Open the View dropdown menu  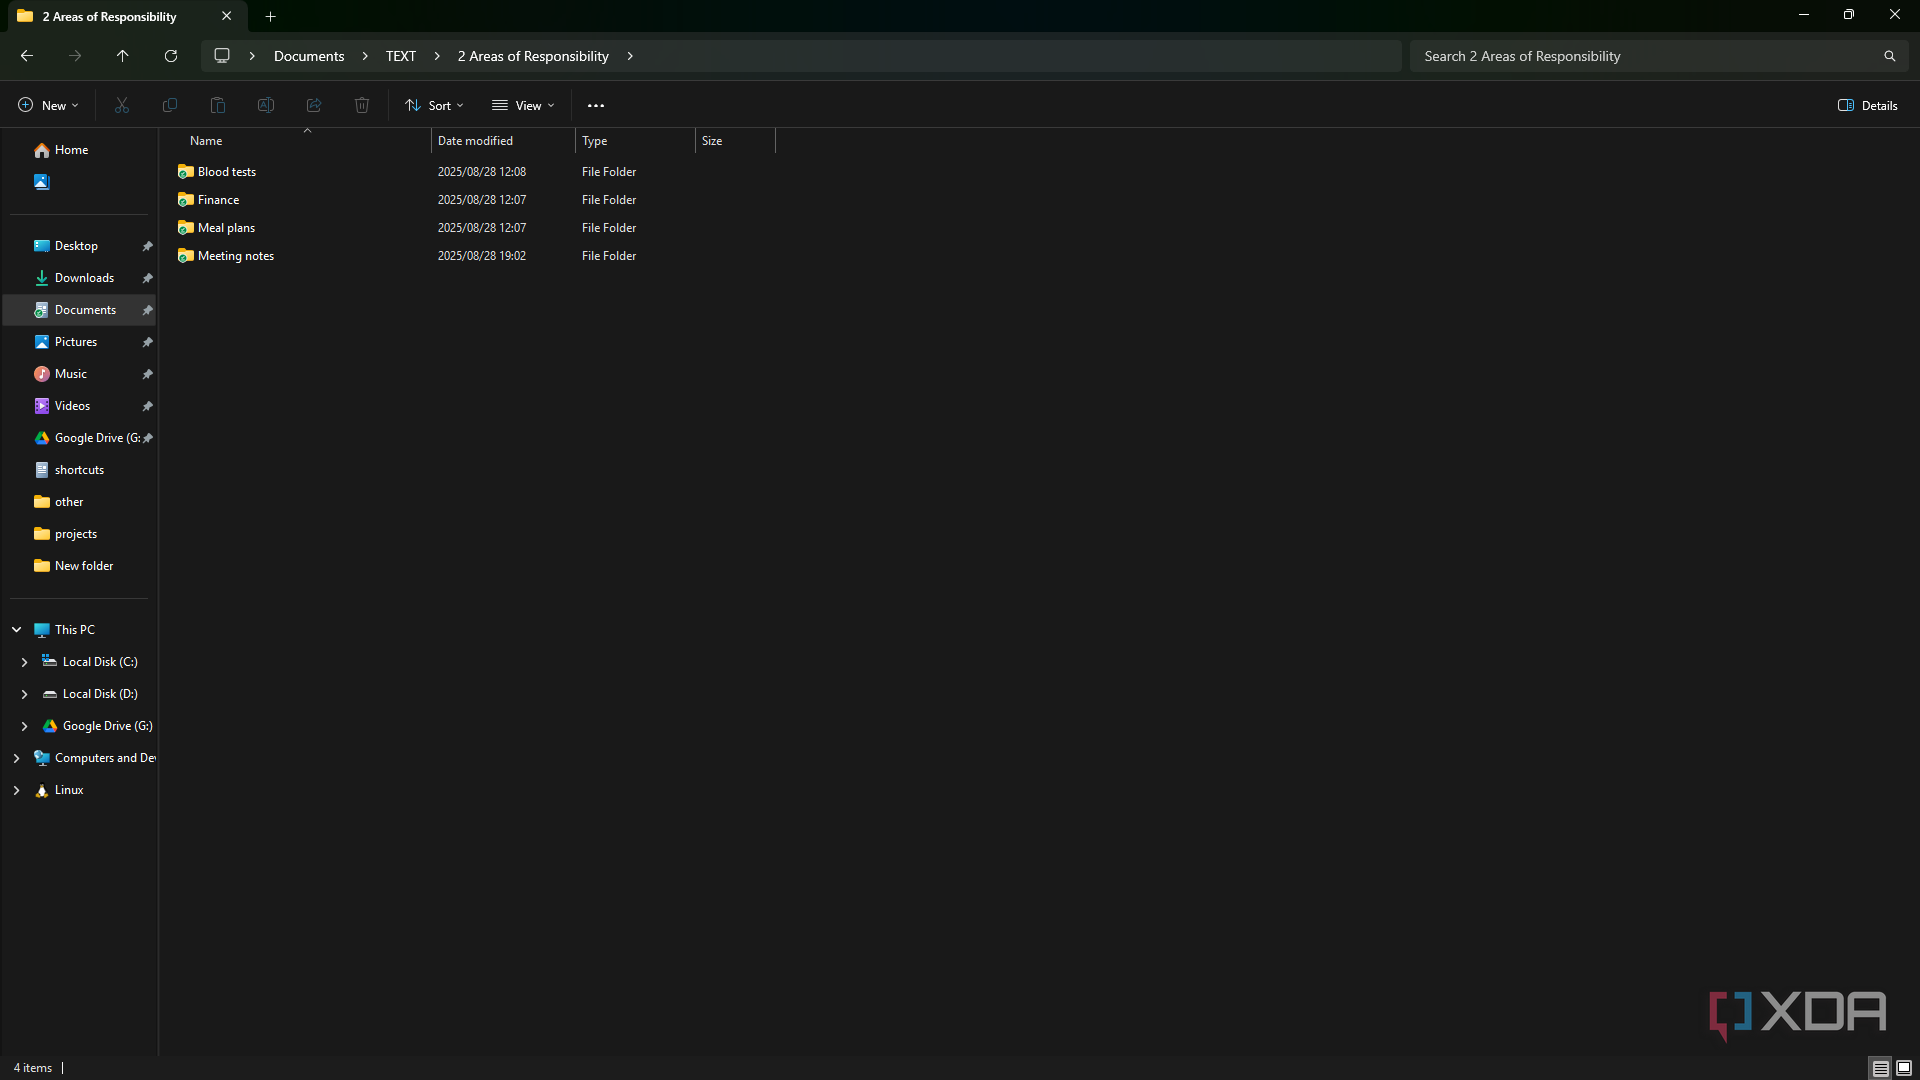pos(523,105)
